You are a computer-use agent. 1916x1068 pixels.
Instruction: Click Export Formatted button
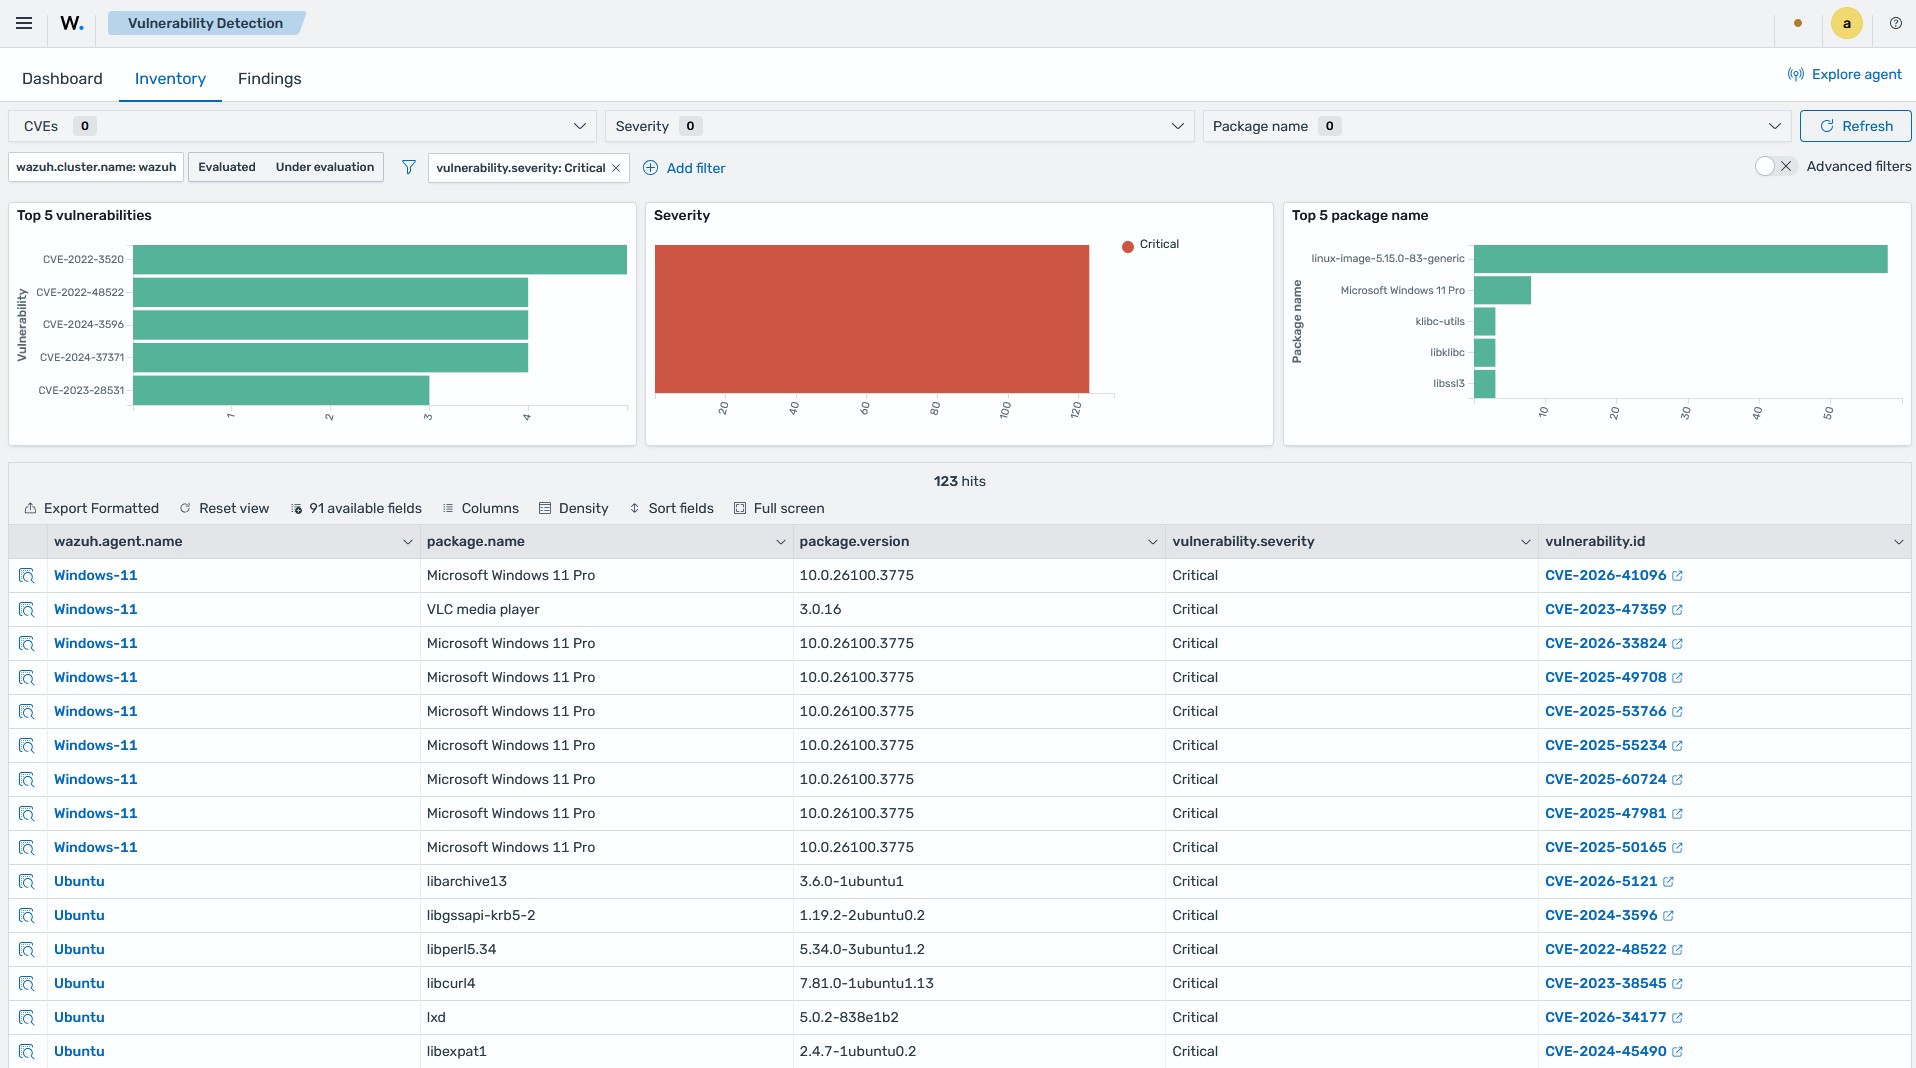click(x=91, y=508)
